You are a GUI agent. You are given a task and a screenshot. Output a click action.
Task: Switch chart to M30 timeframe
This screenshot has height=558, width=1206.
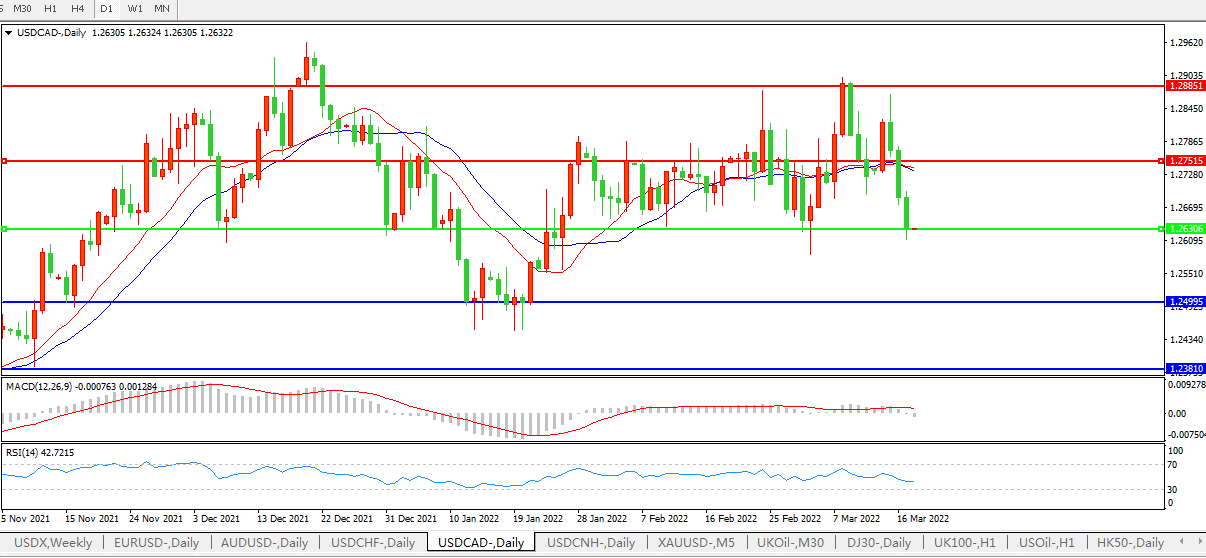[x=22, y=8]
